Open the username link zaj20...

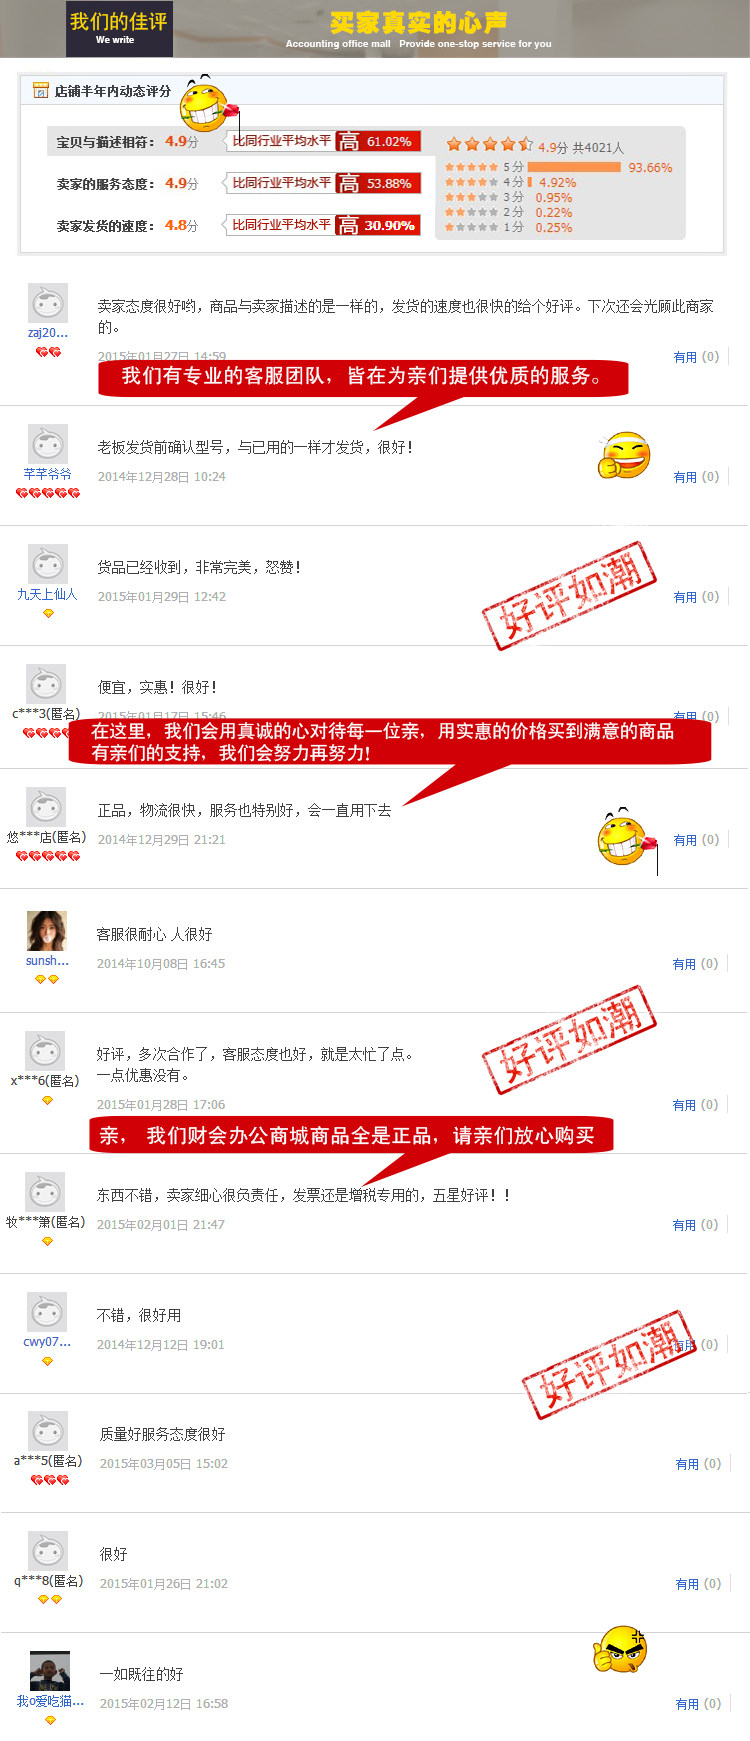48,333
